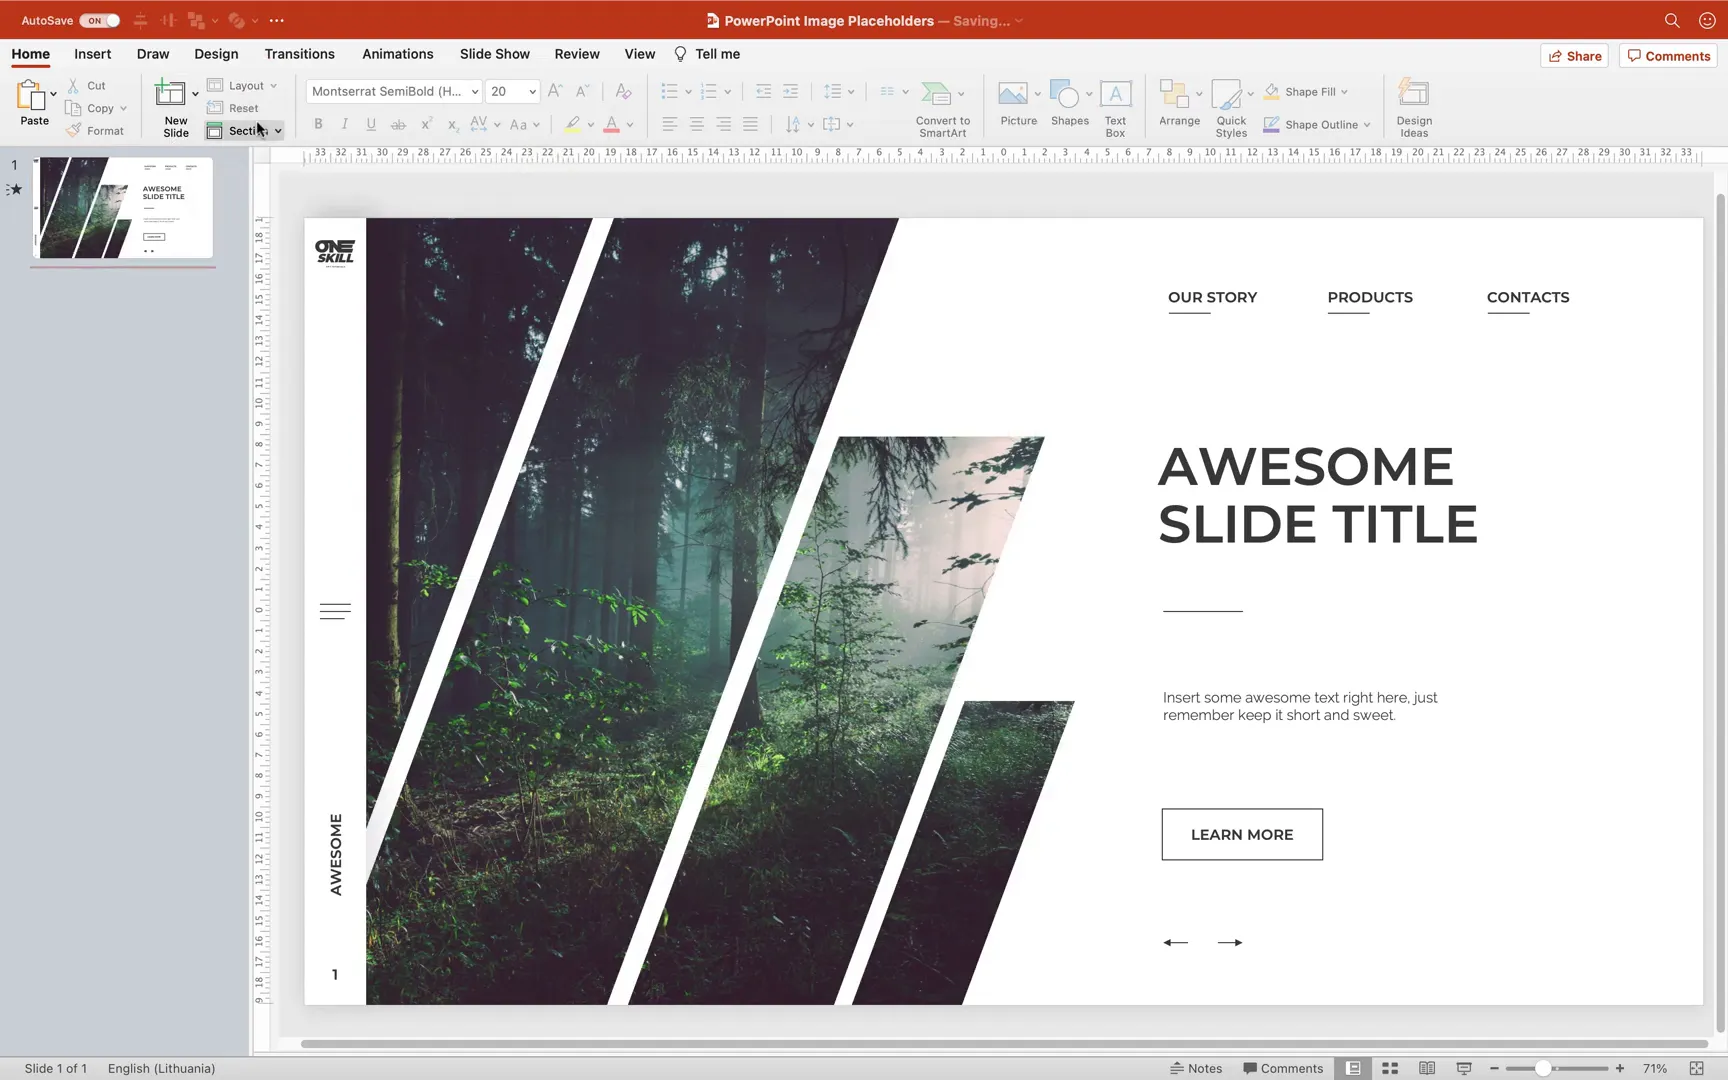The height and width of the screenshot is (1080, 1728).
Task: Click Tell me search box
Action: pos(707,54)
